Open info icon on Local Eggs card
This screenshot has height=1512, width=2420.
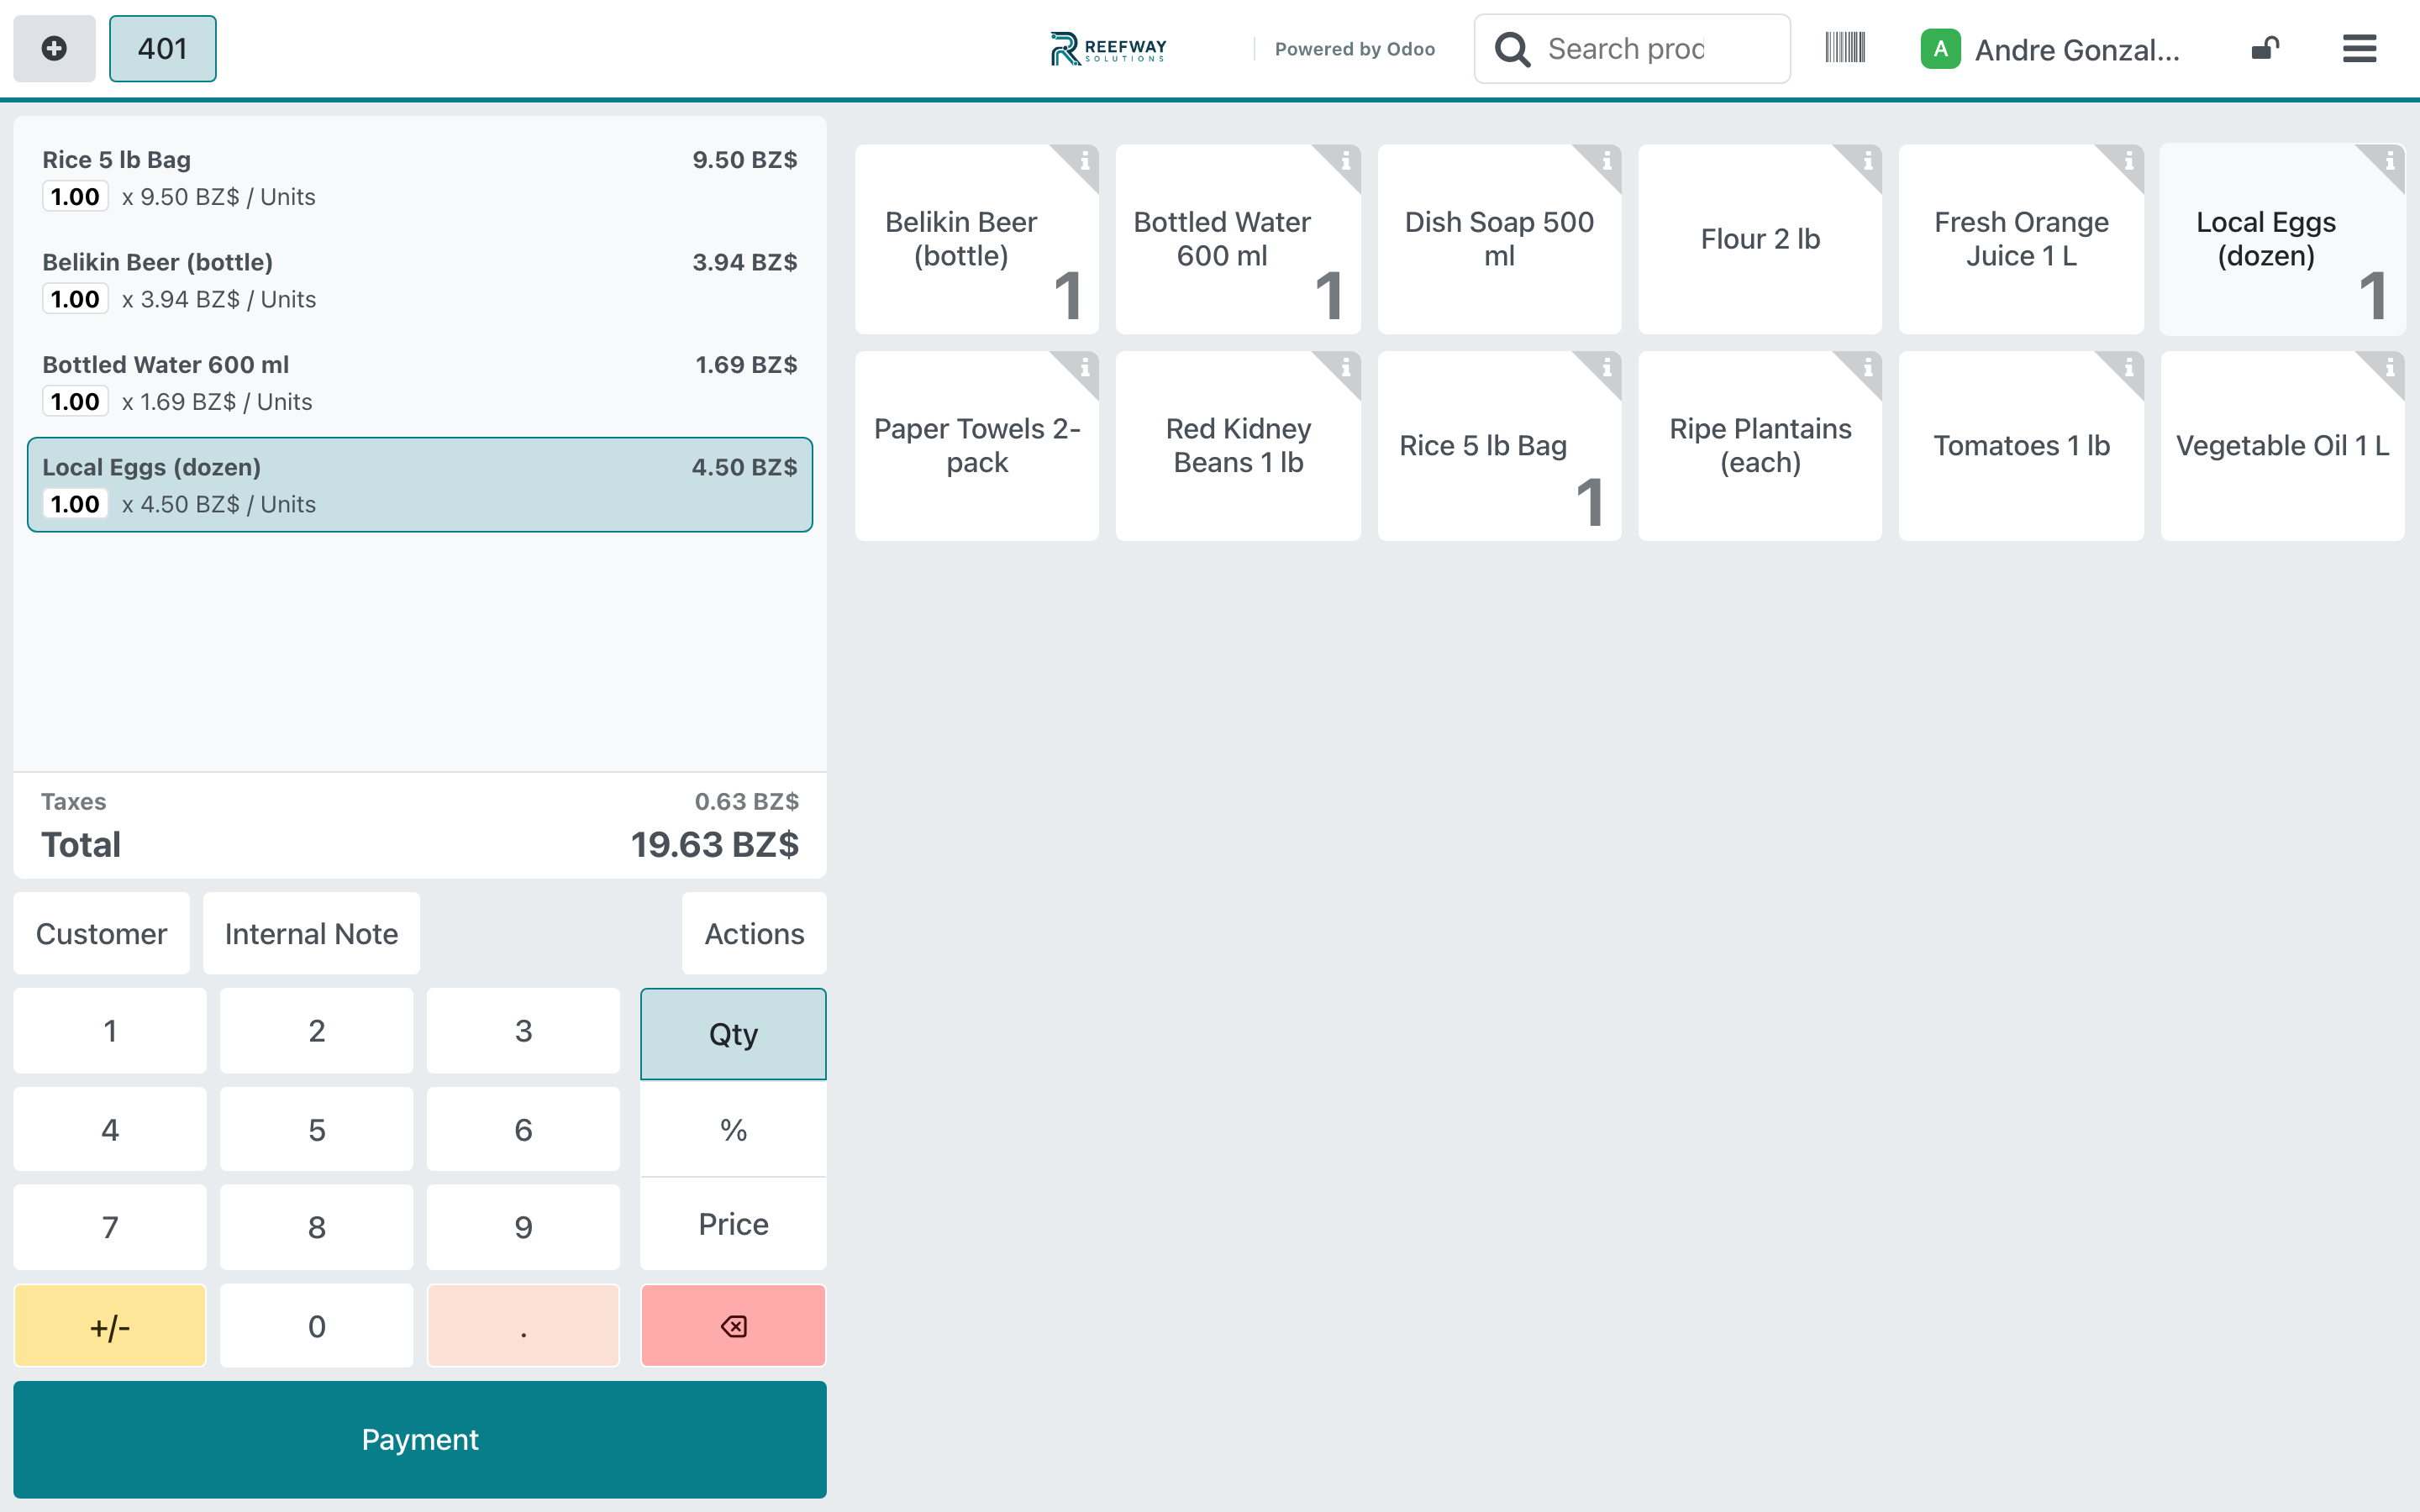click(2389, 161)
